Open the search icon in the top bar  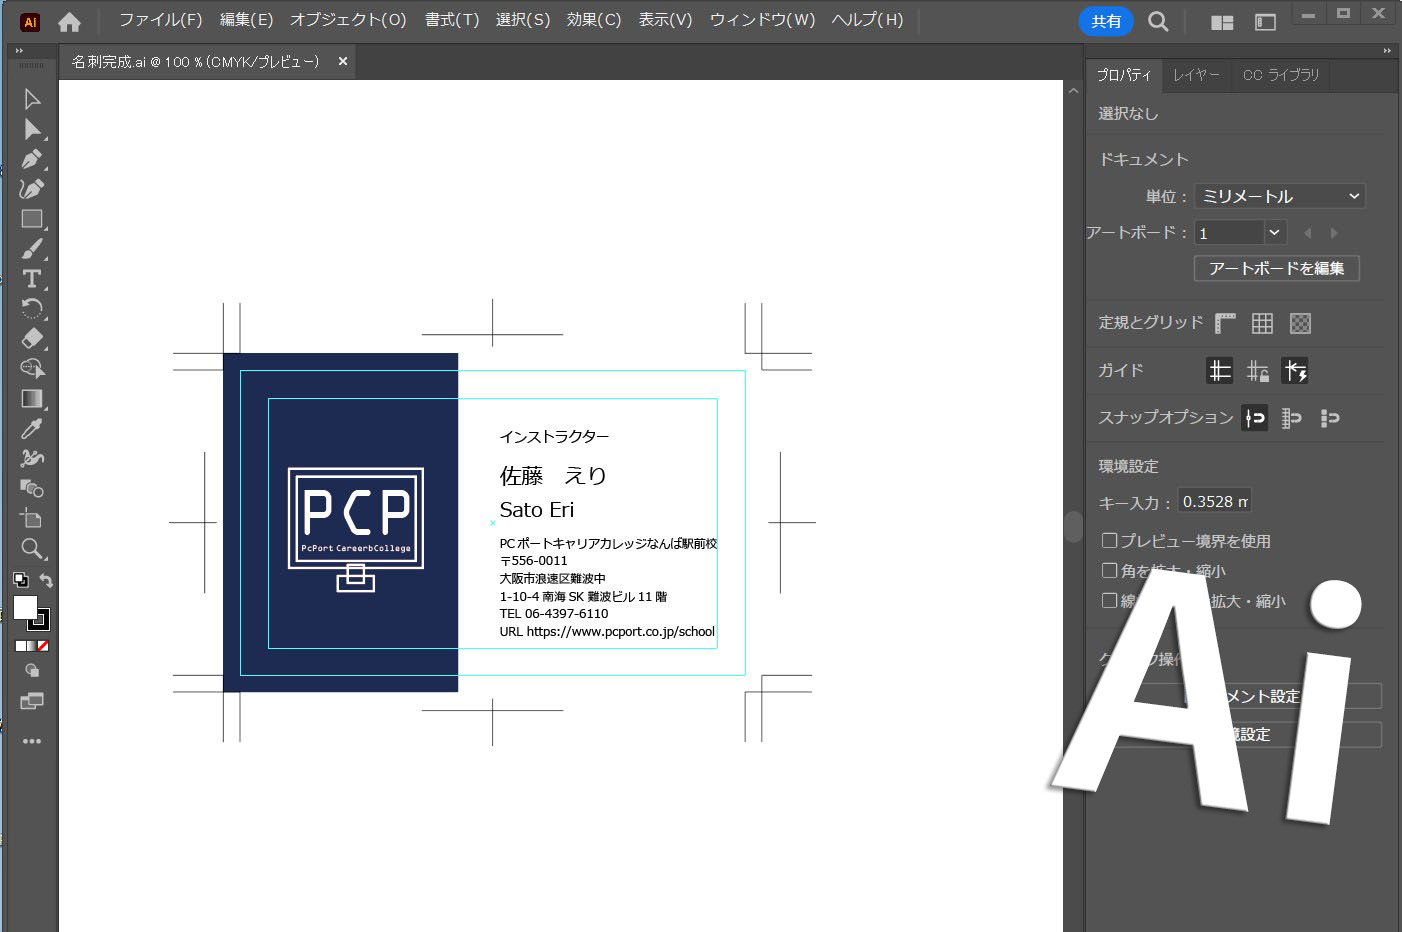(x=1158, y=21)
